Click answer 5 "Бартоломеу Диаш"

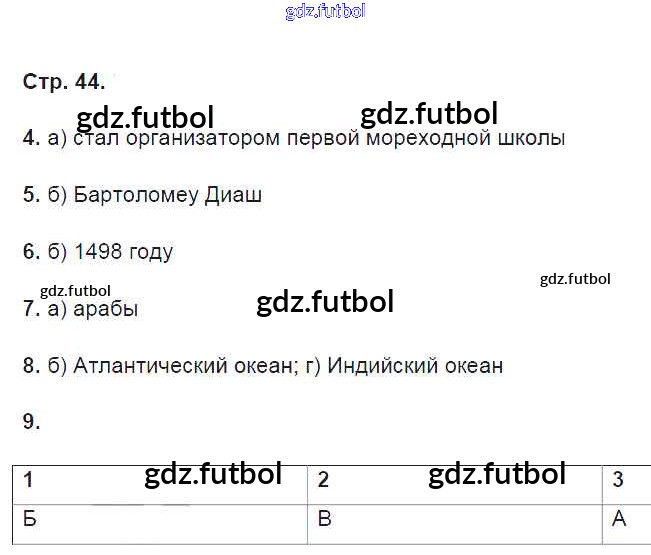click(154, 195)
